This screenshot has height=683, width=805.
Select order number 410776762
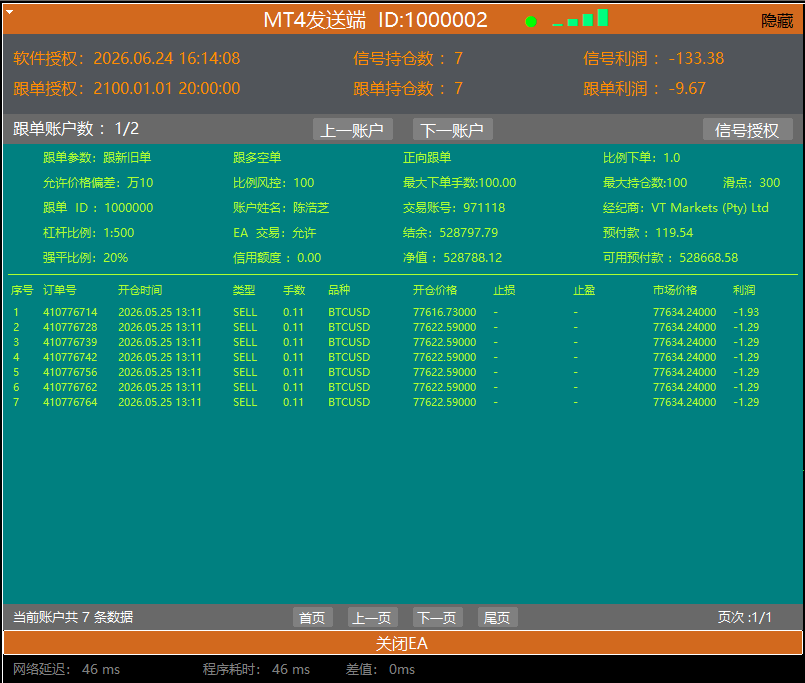pos(70,387)
